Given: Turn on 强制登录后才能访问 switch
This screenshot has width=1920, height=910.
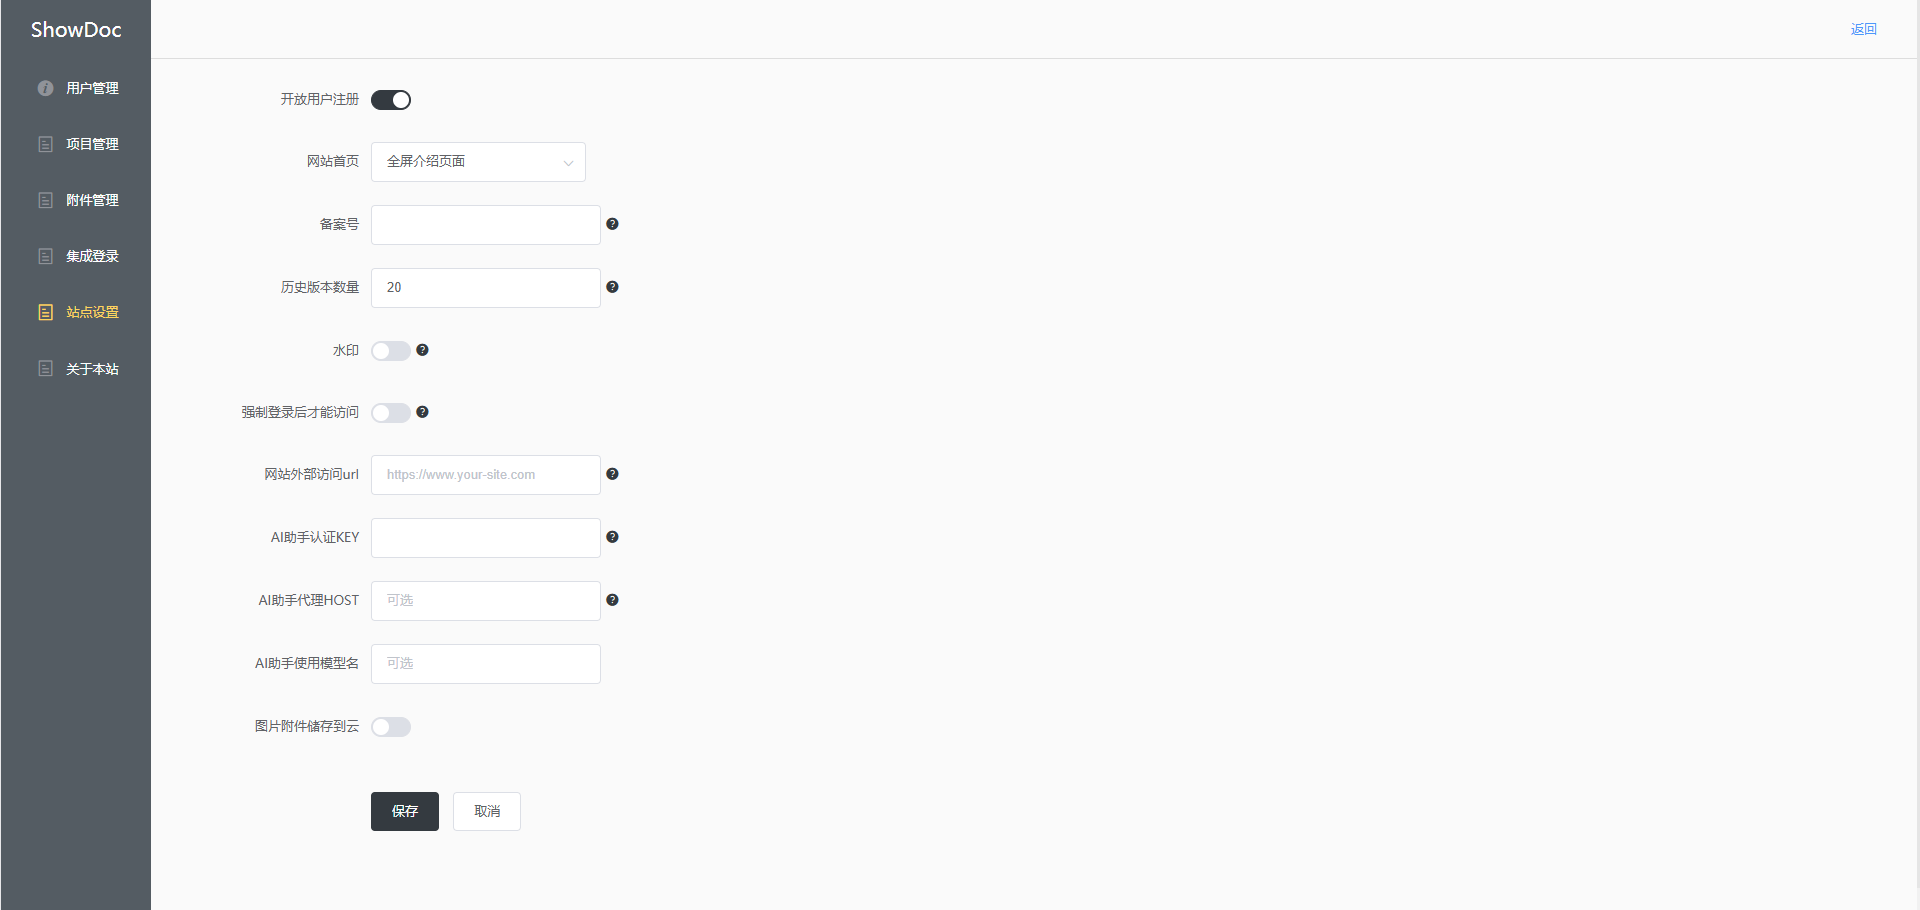Looking at the screenshot, I should click(391, 413).
